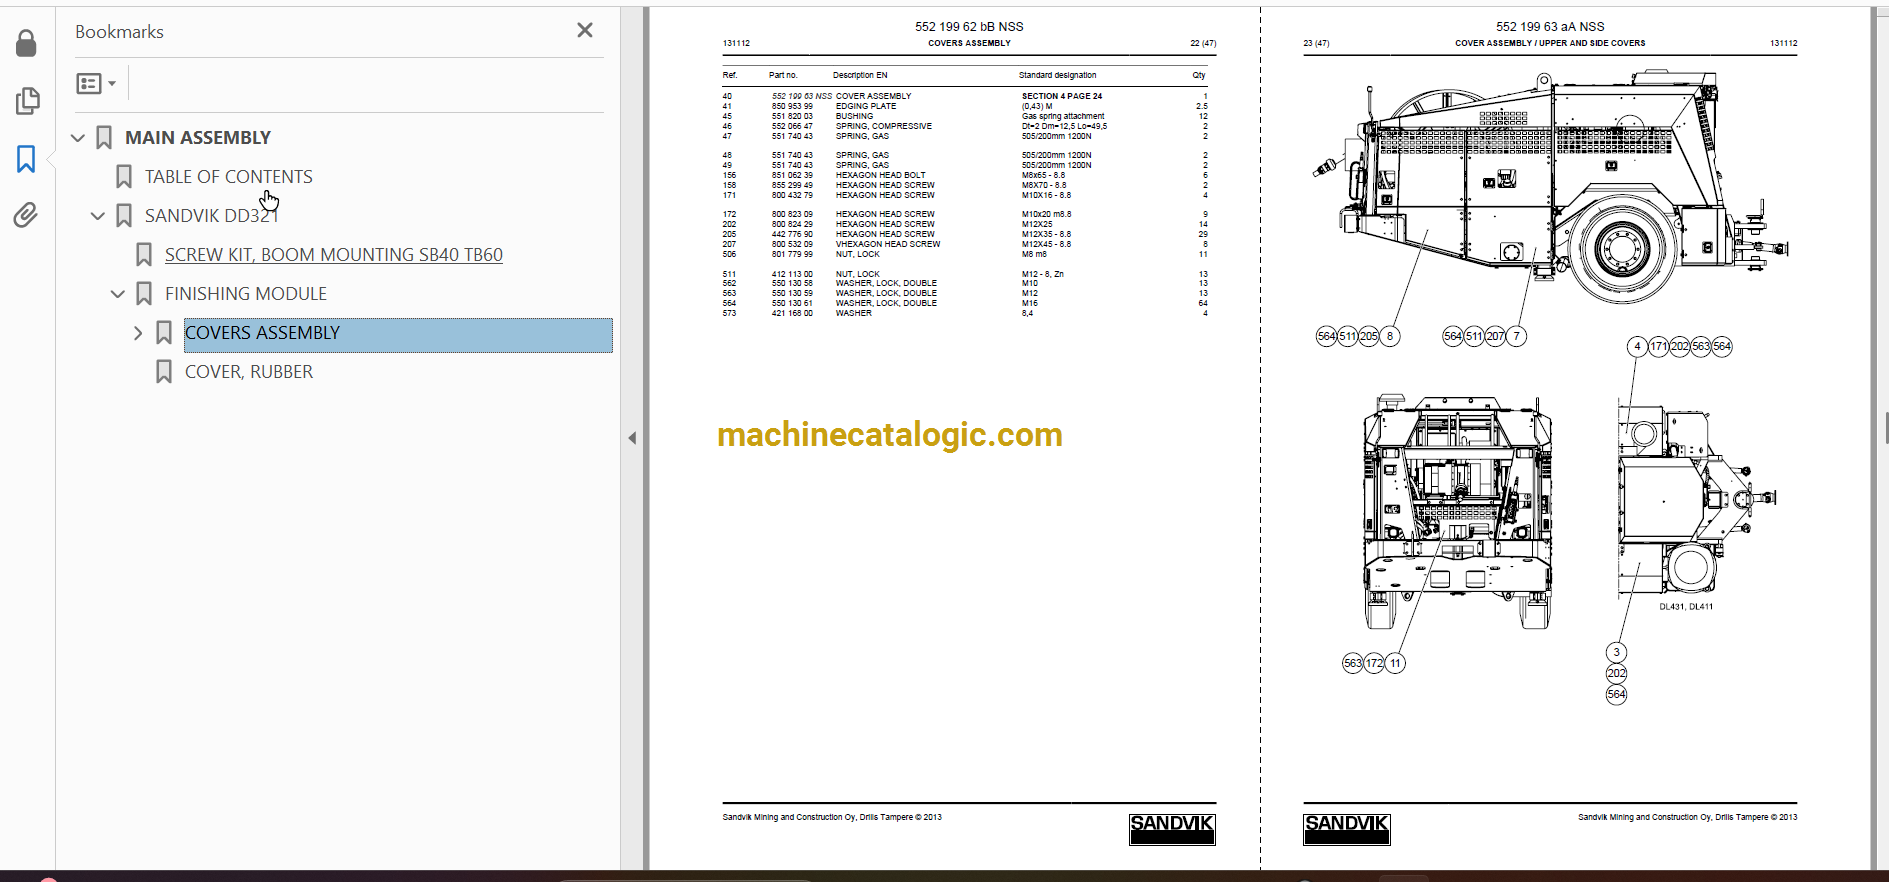Open the page thumbnails panel icon
The width and height of the screenshot is (1889, 882).
point(27,100)
